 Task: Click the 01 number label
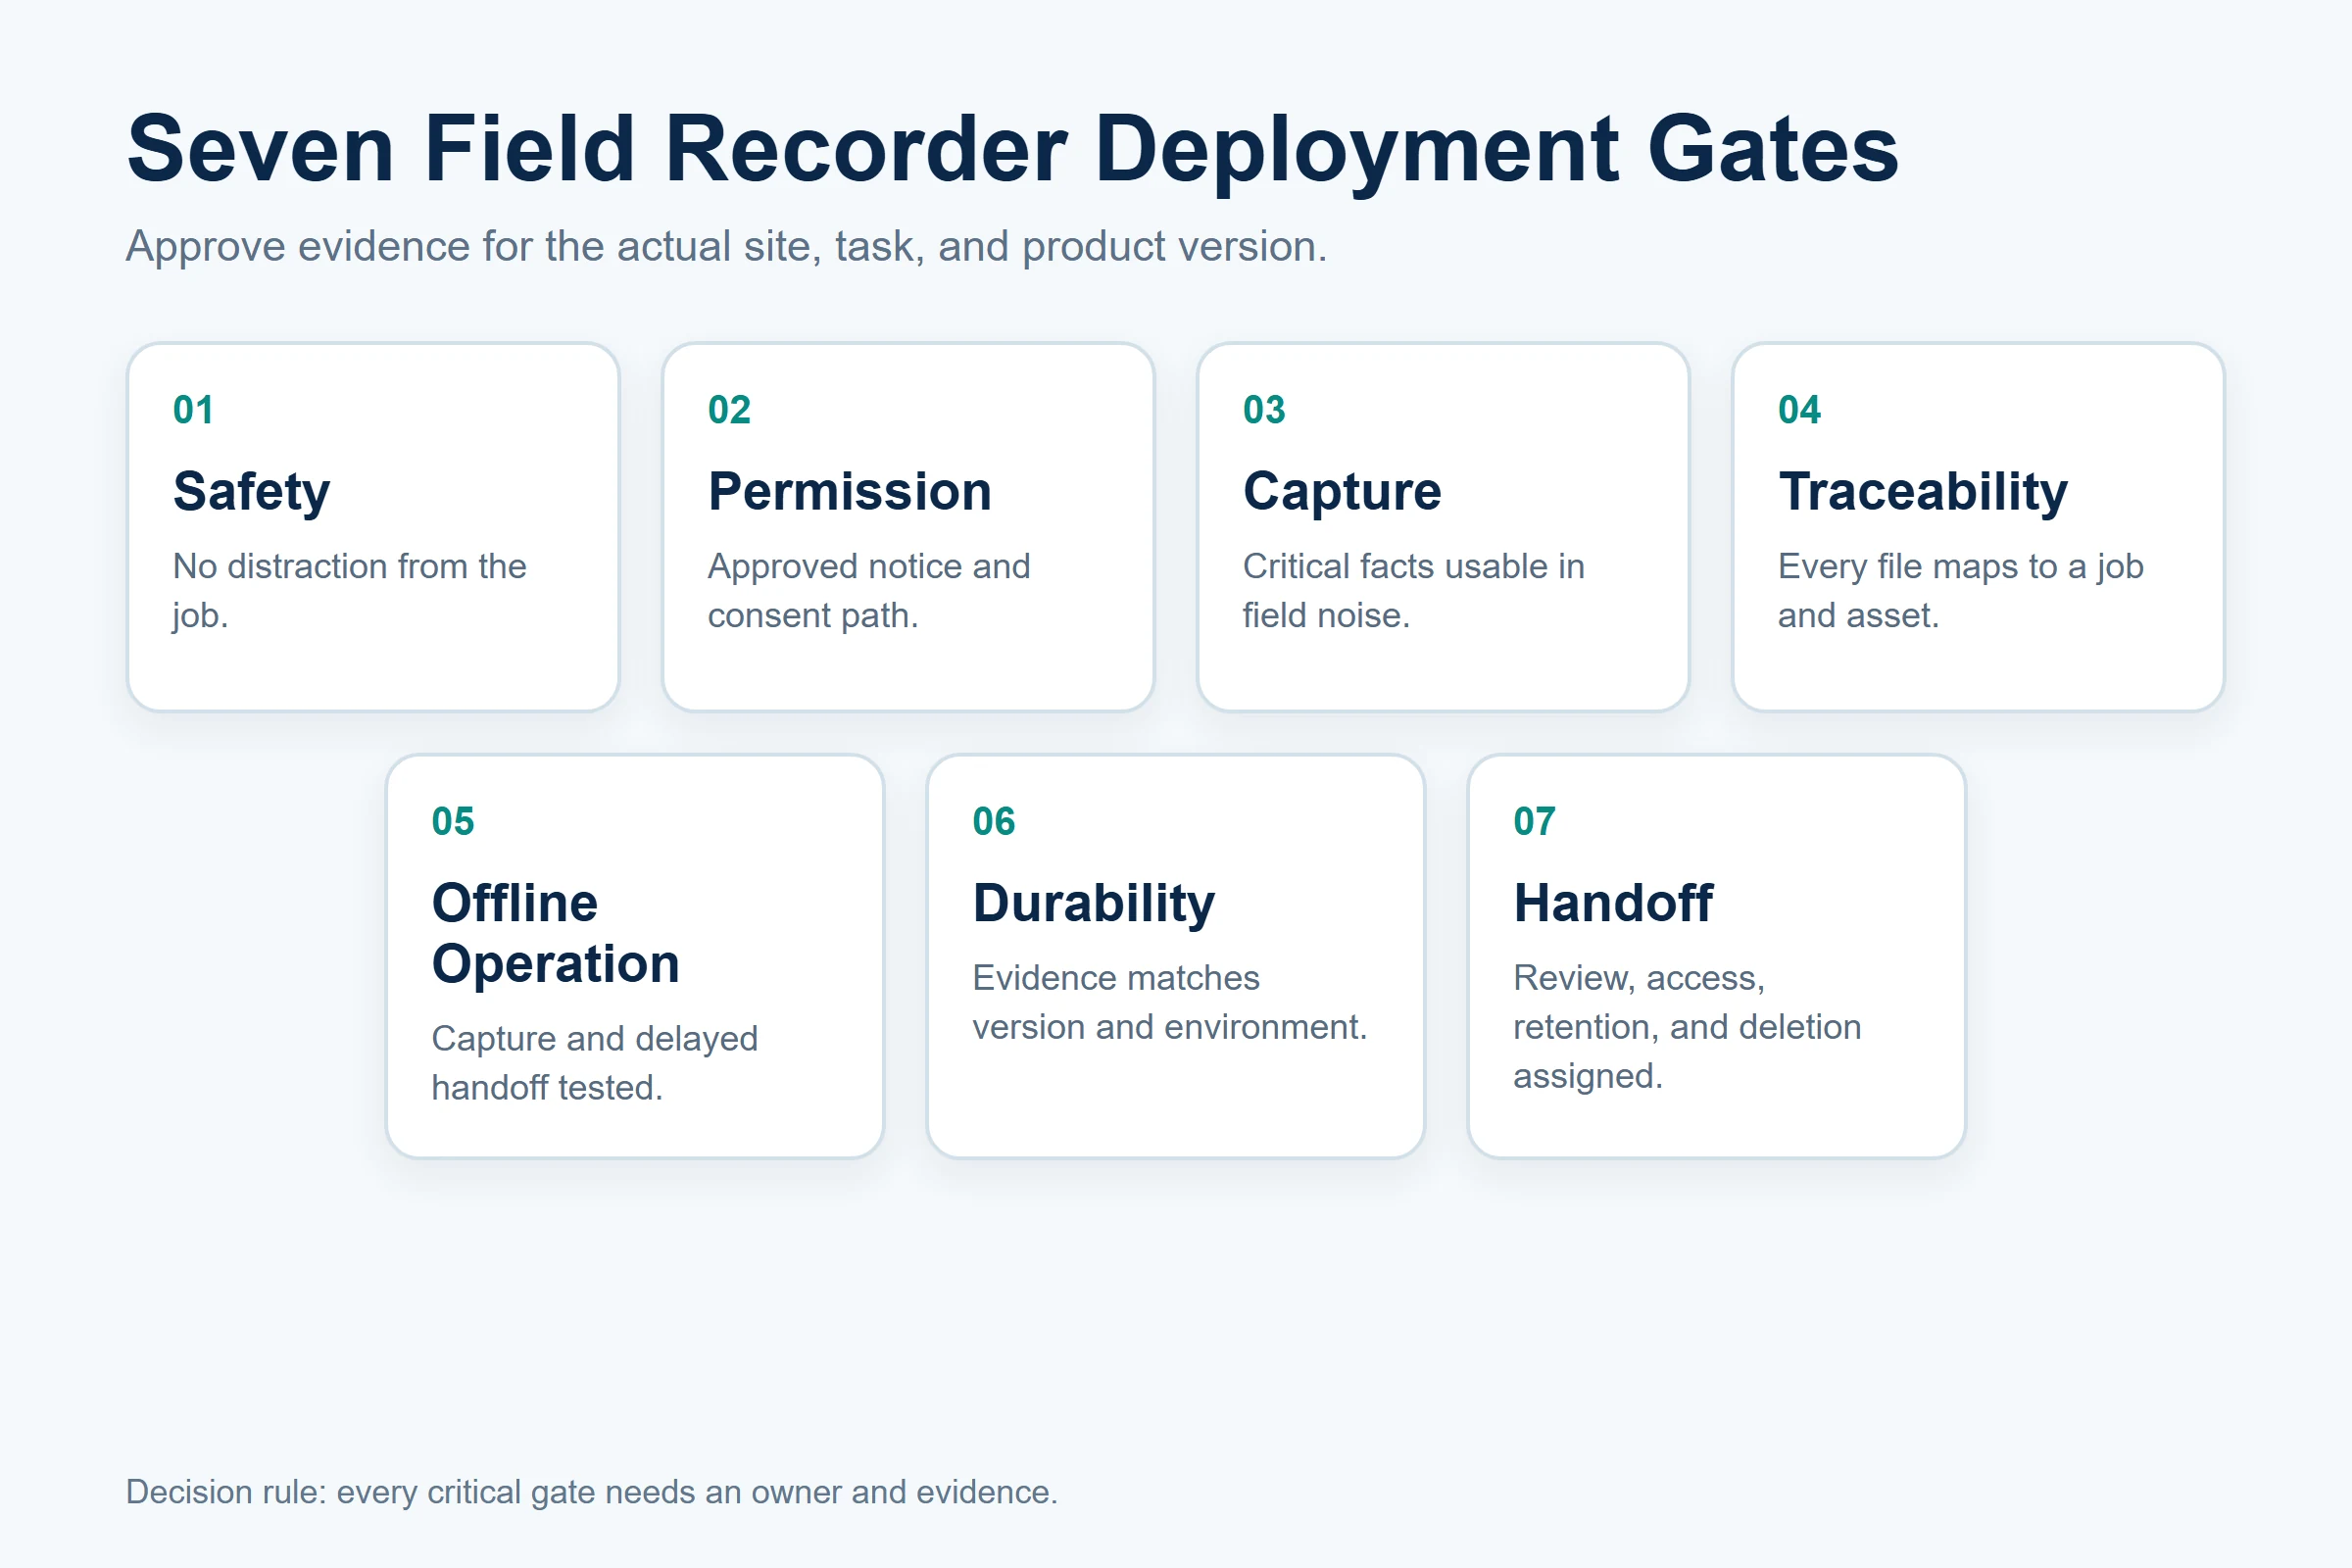(193, 410)
